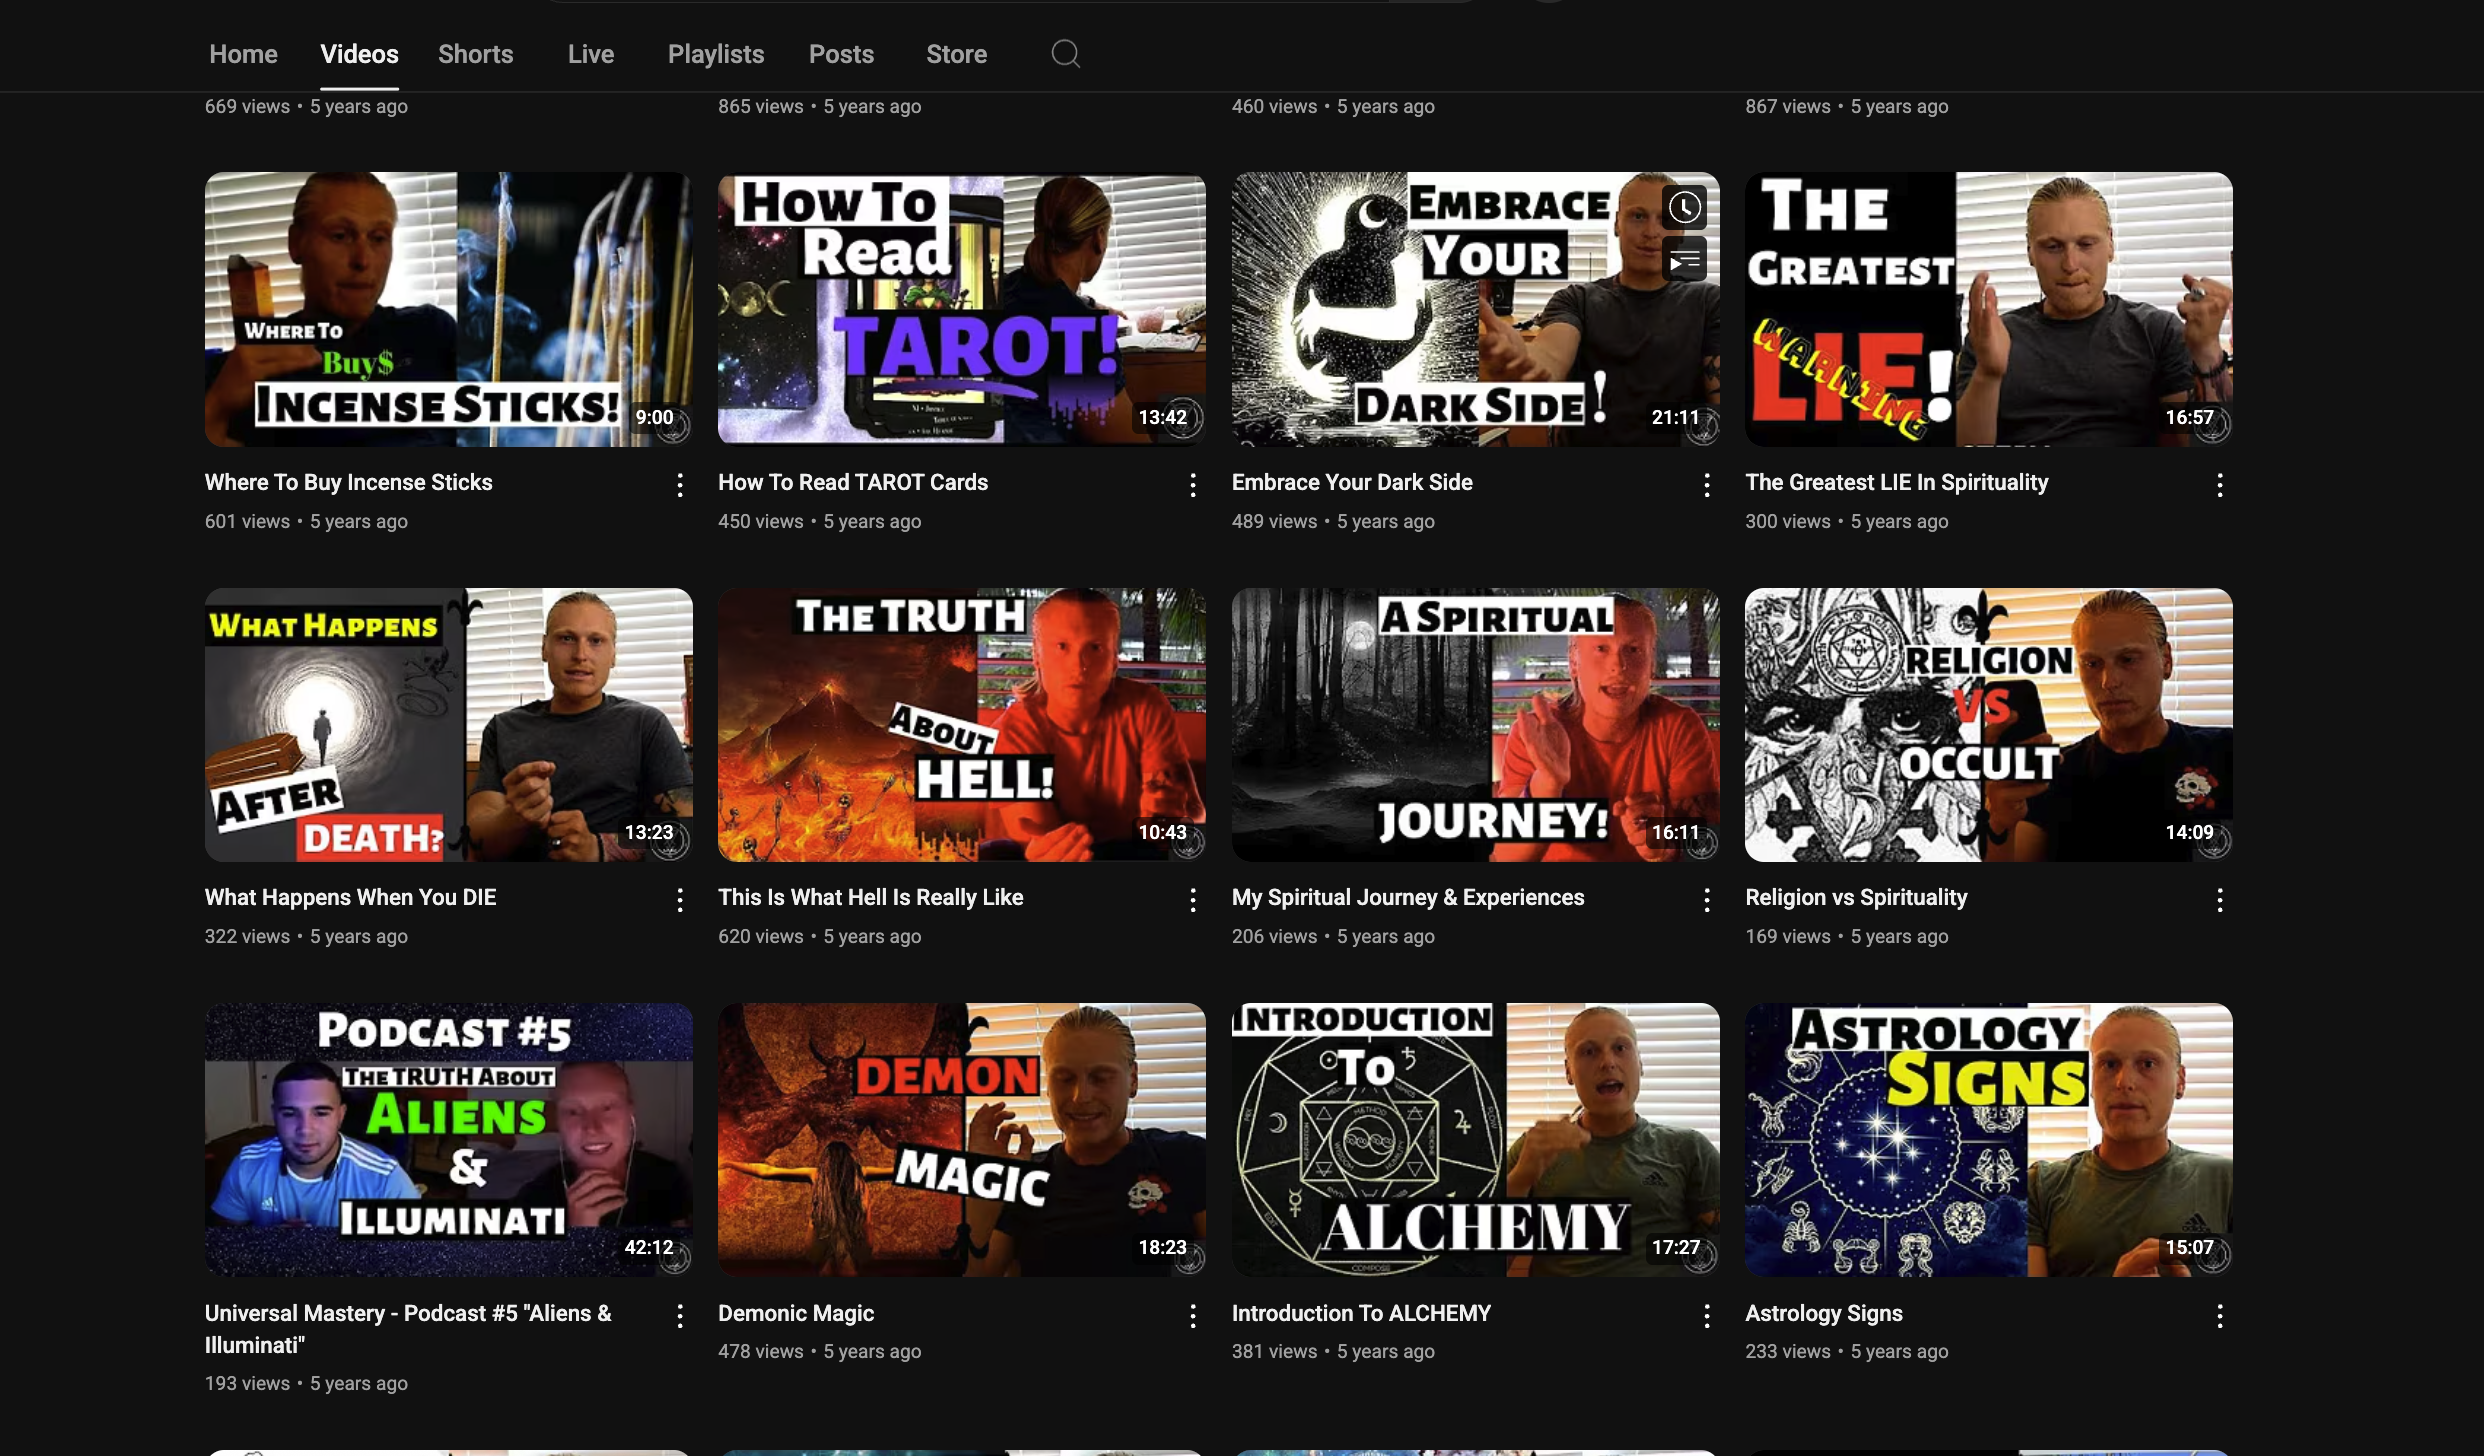Play the Demon Magic video thumbnail

coord(961,1139)
